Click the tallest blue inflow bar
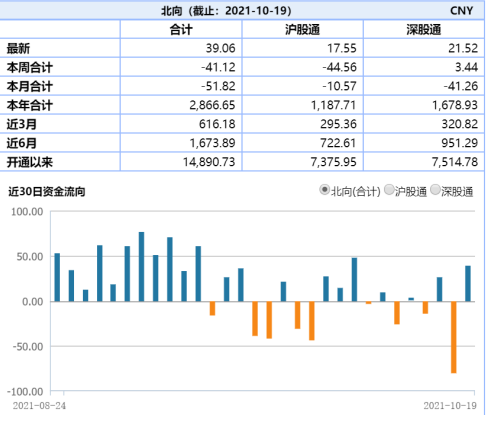The image size is (487, 421). point(141,267)
